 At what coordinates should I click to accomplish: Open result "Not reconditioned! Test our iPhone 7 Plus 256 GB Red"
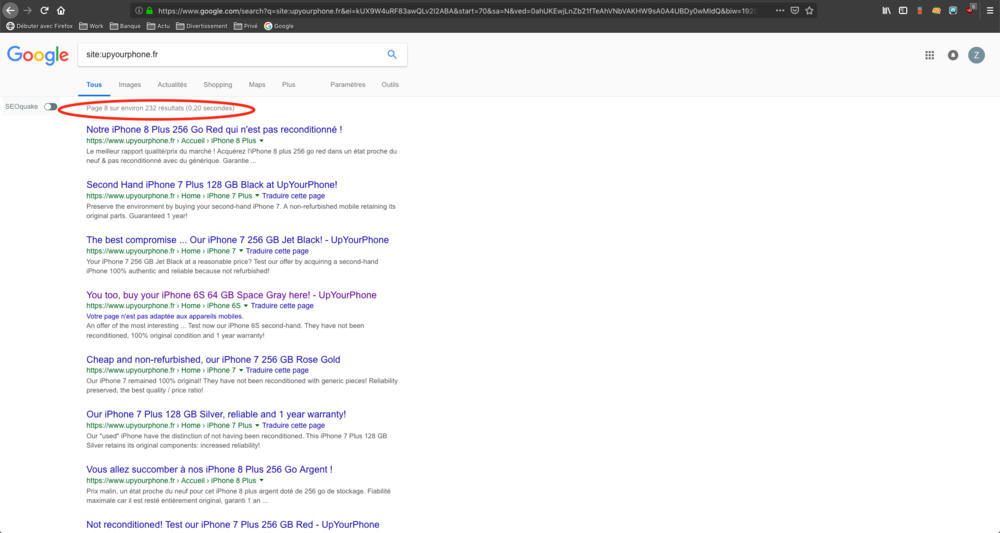[x=233, y=525]
